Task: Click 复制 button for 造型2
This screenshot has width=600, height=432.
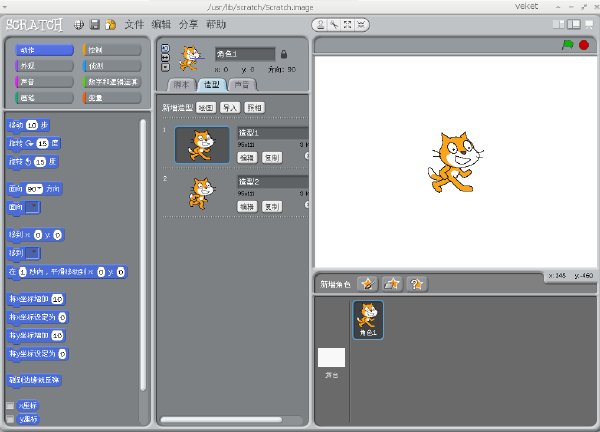Action: click(272, 207)
